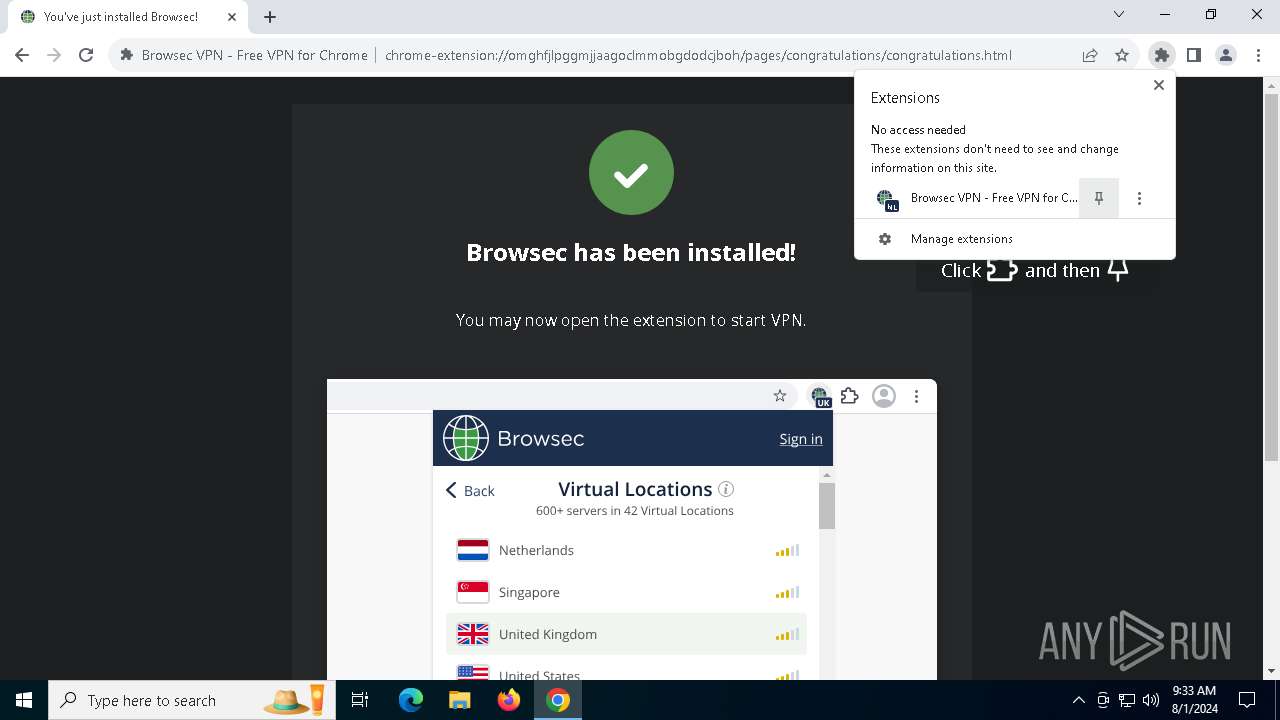Screen dimensions: 1280x720
Task: Click the '600+ servers in 42 Virtual Locations' text
Action: point(635,511)
